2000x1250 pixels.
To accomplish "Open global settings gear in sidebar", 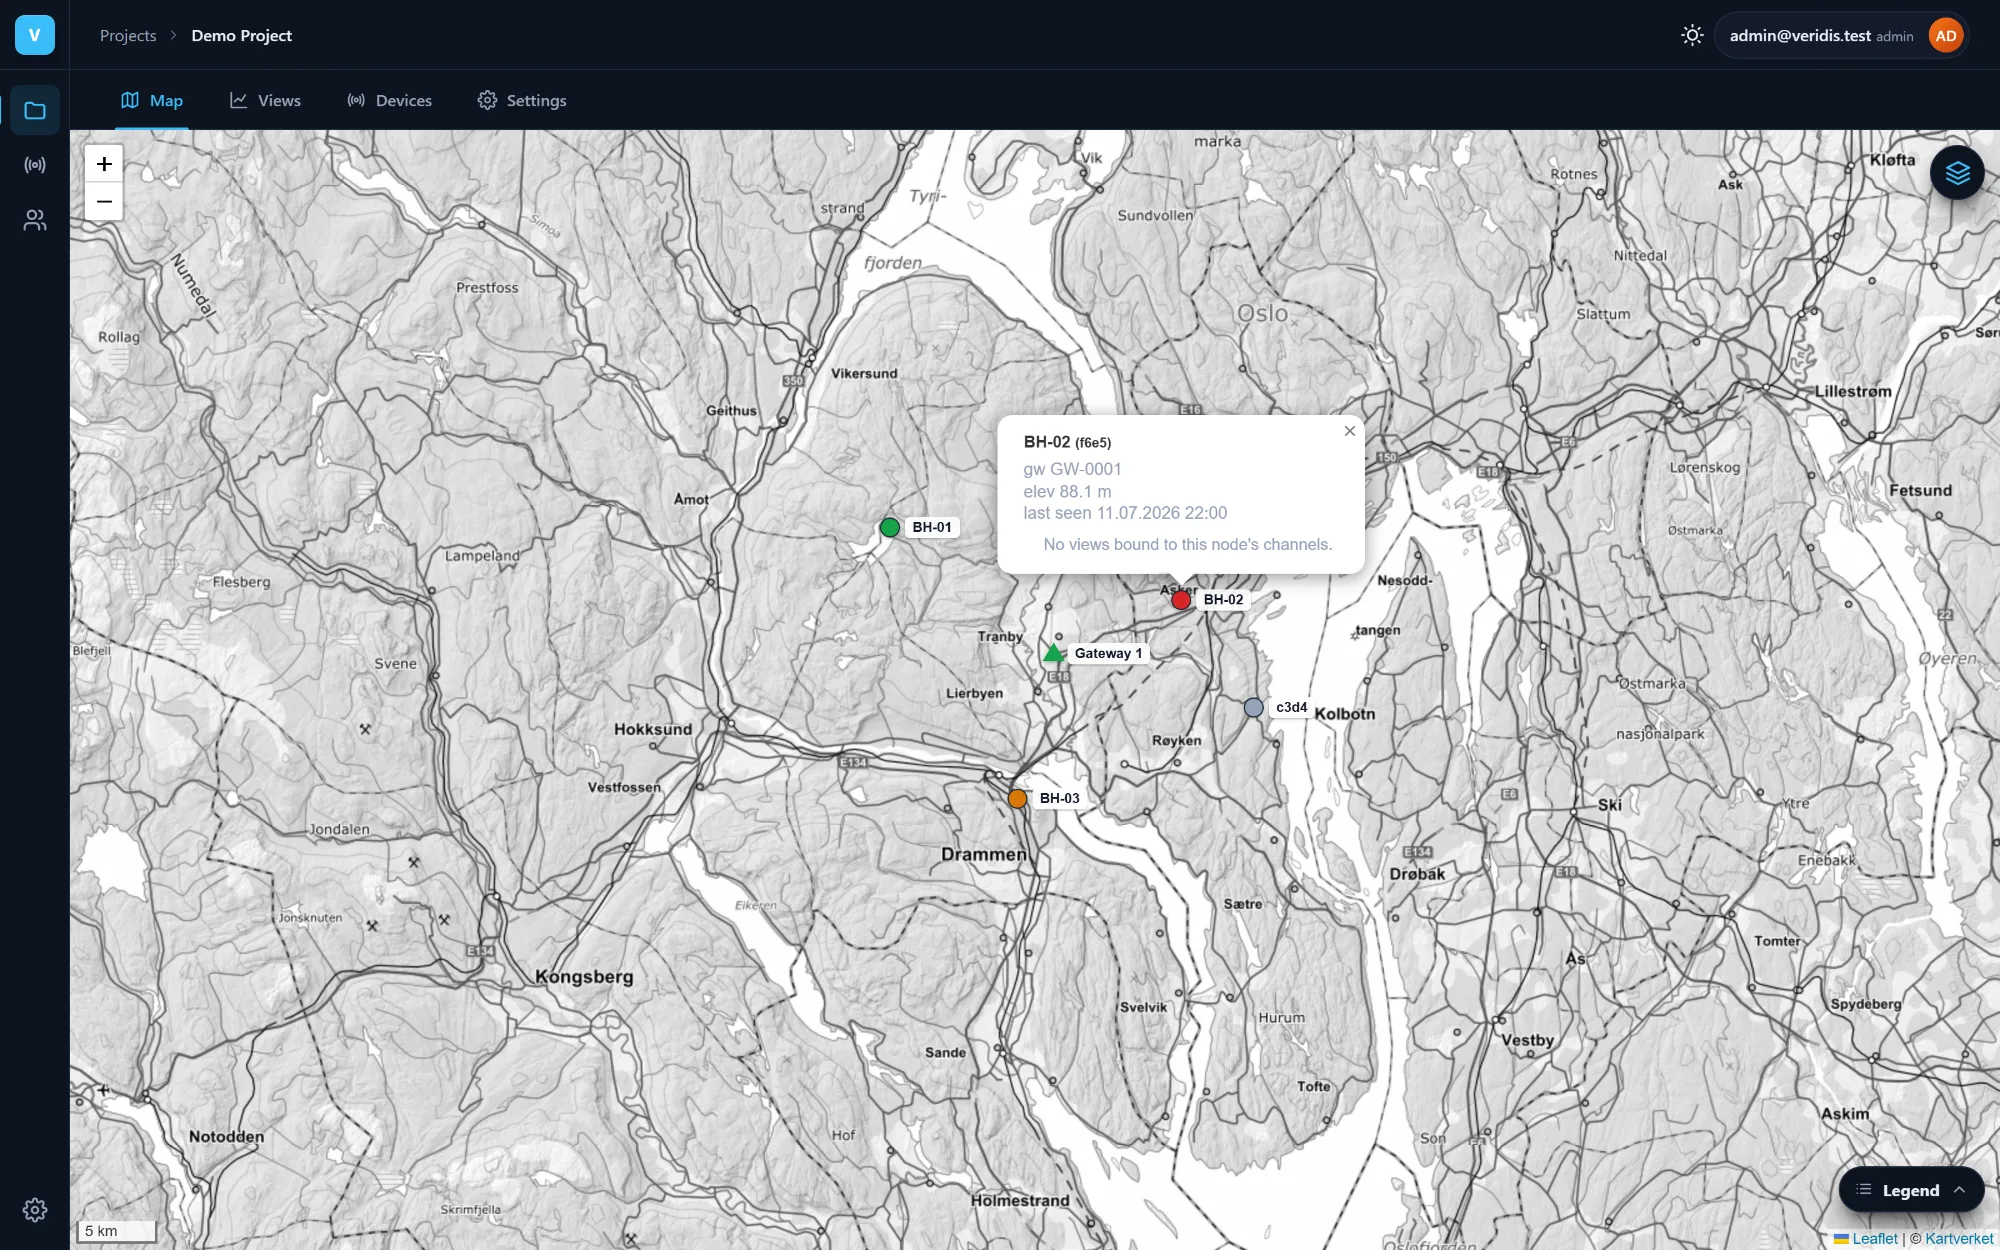I will click(35, 1210).
